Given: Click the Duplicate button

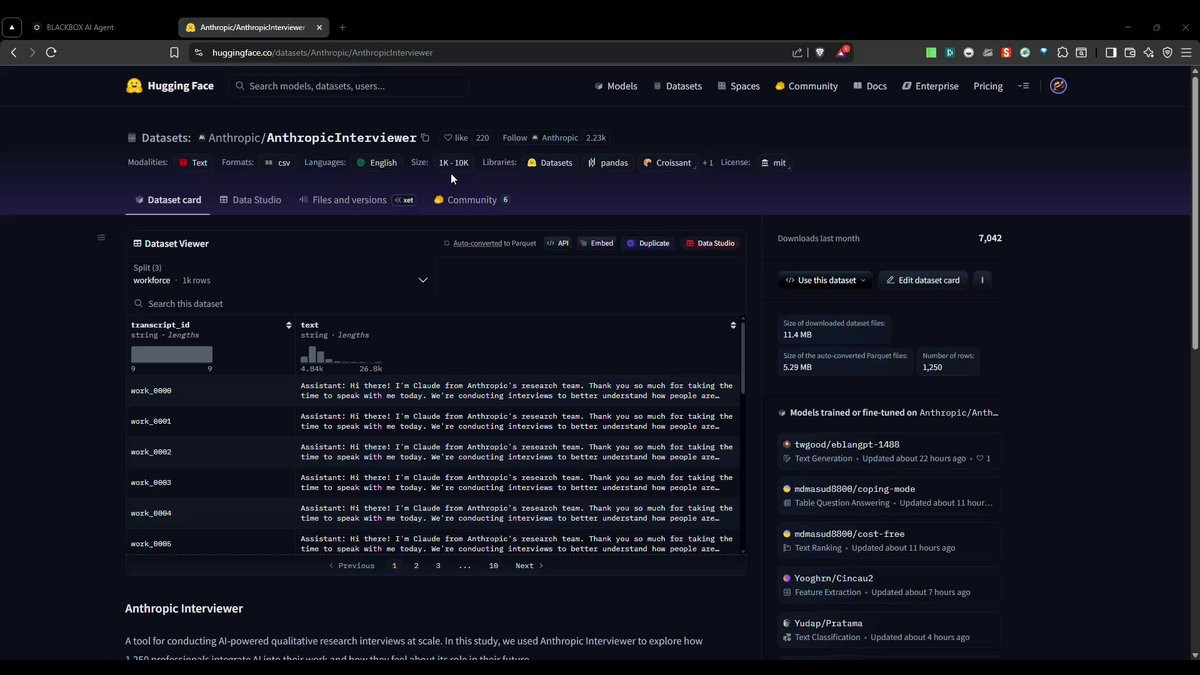Looking at the screenshot, I should point(648,243).
